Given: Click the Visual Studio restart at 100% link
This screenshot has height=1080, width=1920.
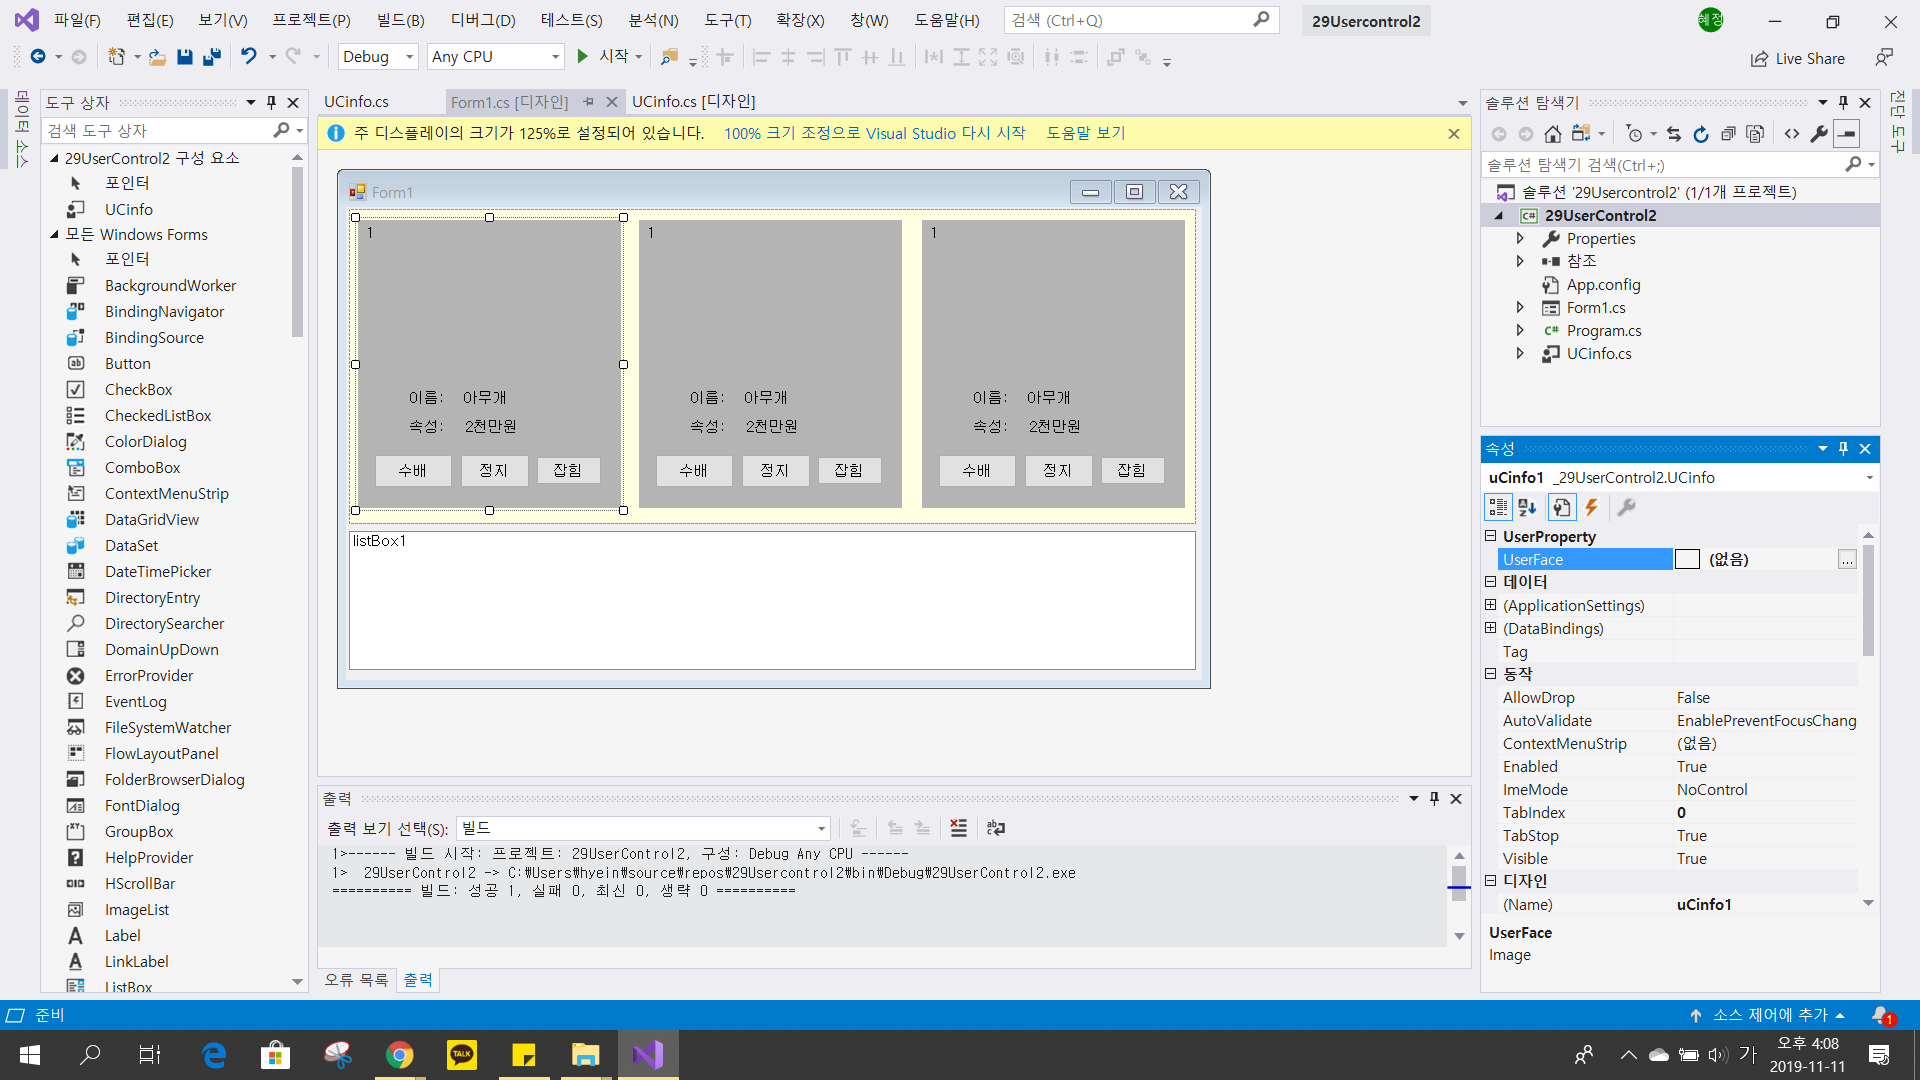Looking at the screenshot, I should click(x=874, y=133).
